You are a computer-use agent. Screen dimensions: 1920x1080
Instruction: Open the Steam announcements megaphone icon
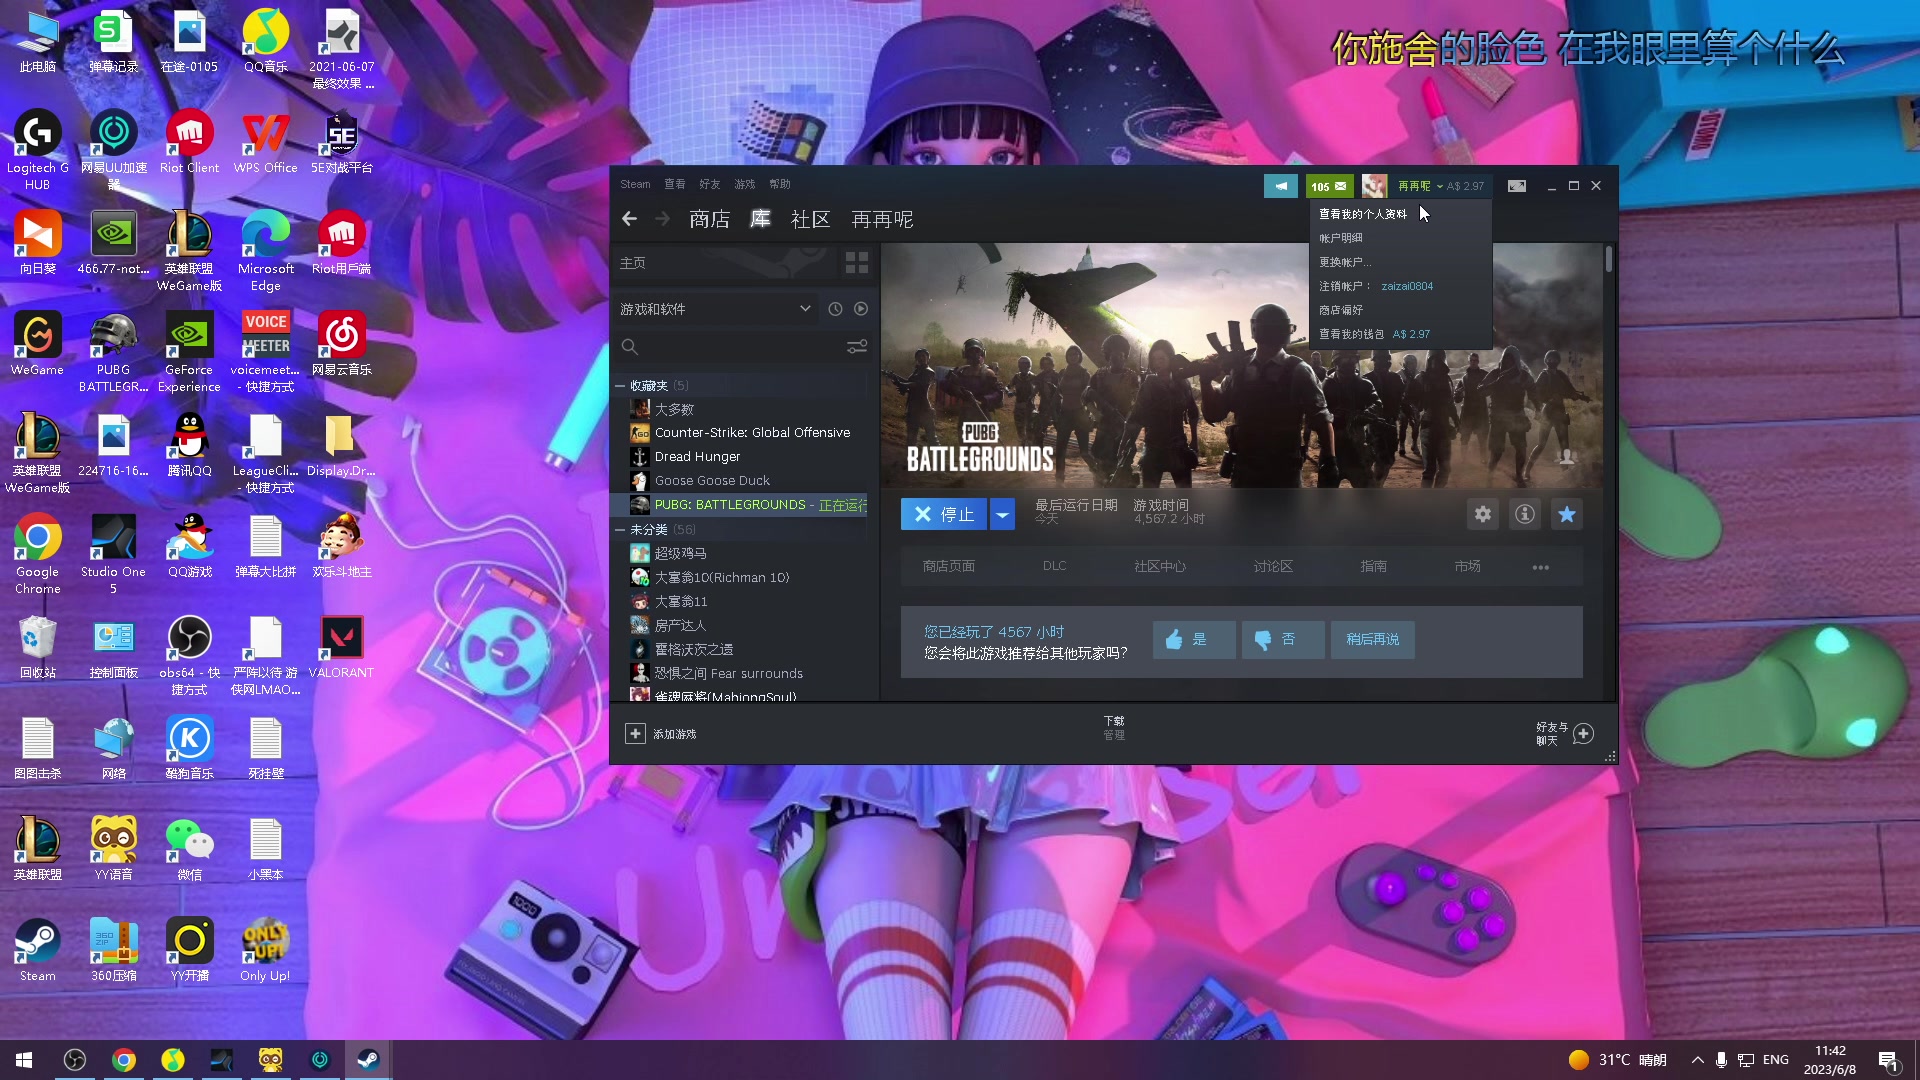point(1280,186)
